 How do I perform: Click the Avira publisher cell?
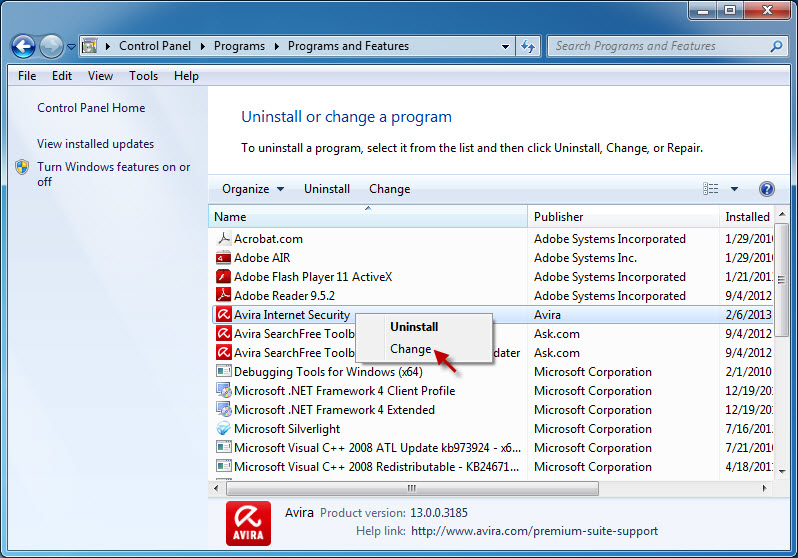547,315
